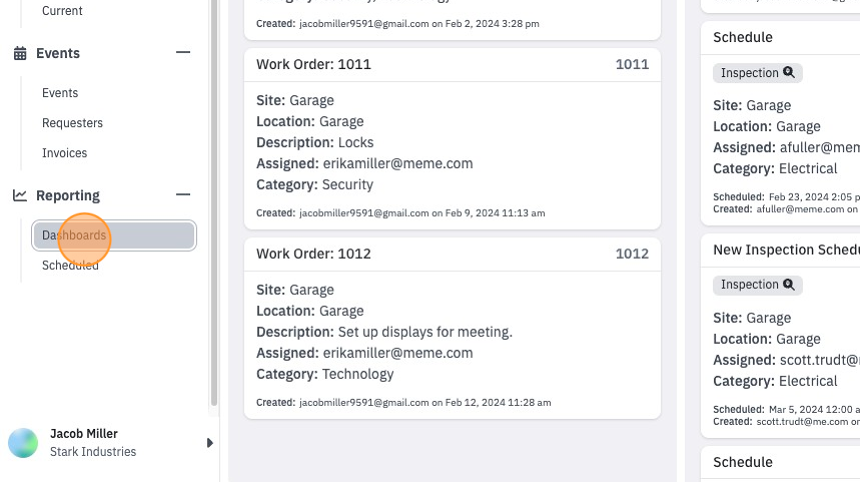Click magnifier icon in second Inspection badge
The height and width of the screenshot is (482, 860).
pos(789,285)
